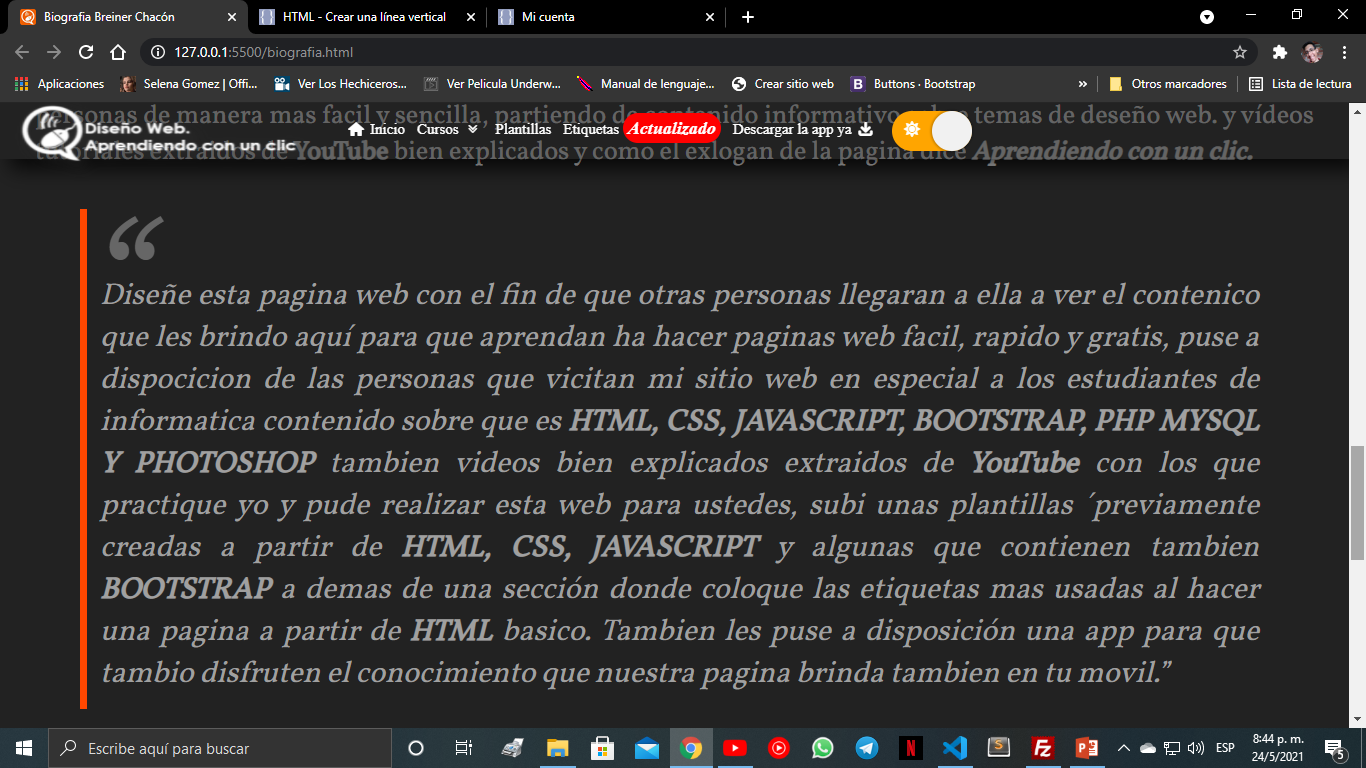Click the taskbar search box

click(x=220, y=748)
